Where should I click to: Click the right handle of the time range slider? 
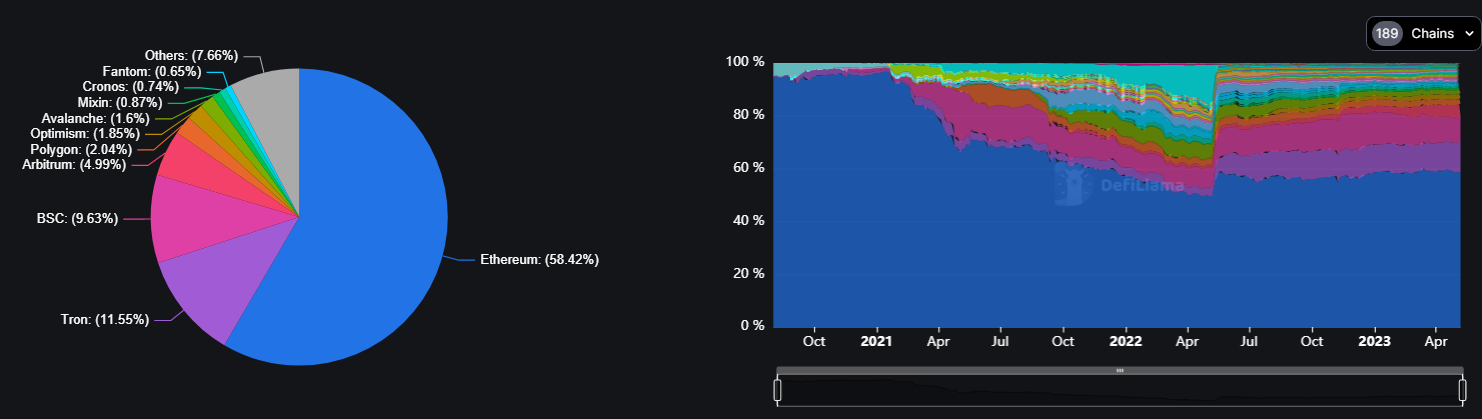(1462, 390)
